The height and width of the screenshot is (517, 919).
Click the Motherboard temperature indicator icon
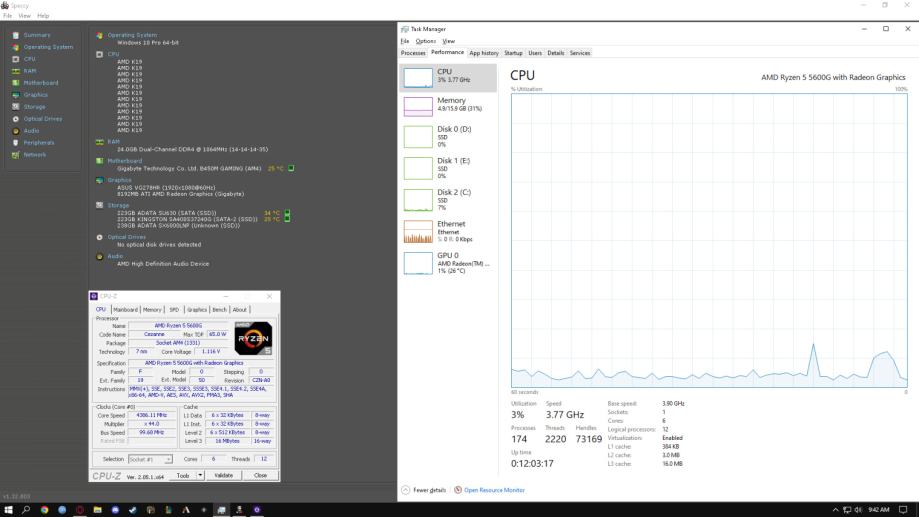pyautogui.click(x=291, y=168)
